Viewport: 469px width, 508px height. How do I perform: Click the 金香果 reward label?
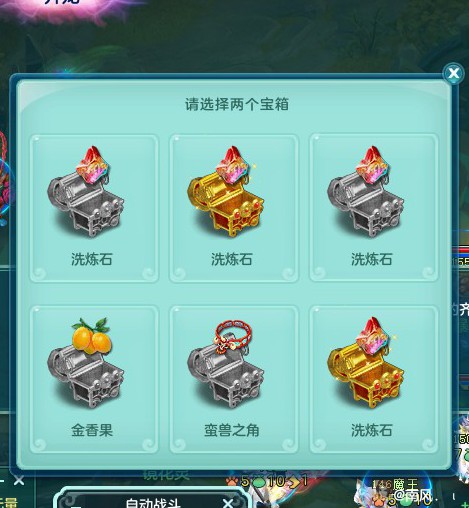(92, 430)
